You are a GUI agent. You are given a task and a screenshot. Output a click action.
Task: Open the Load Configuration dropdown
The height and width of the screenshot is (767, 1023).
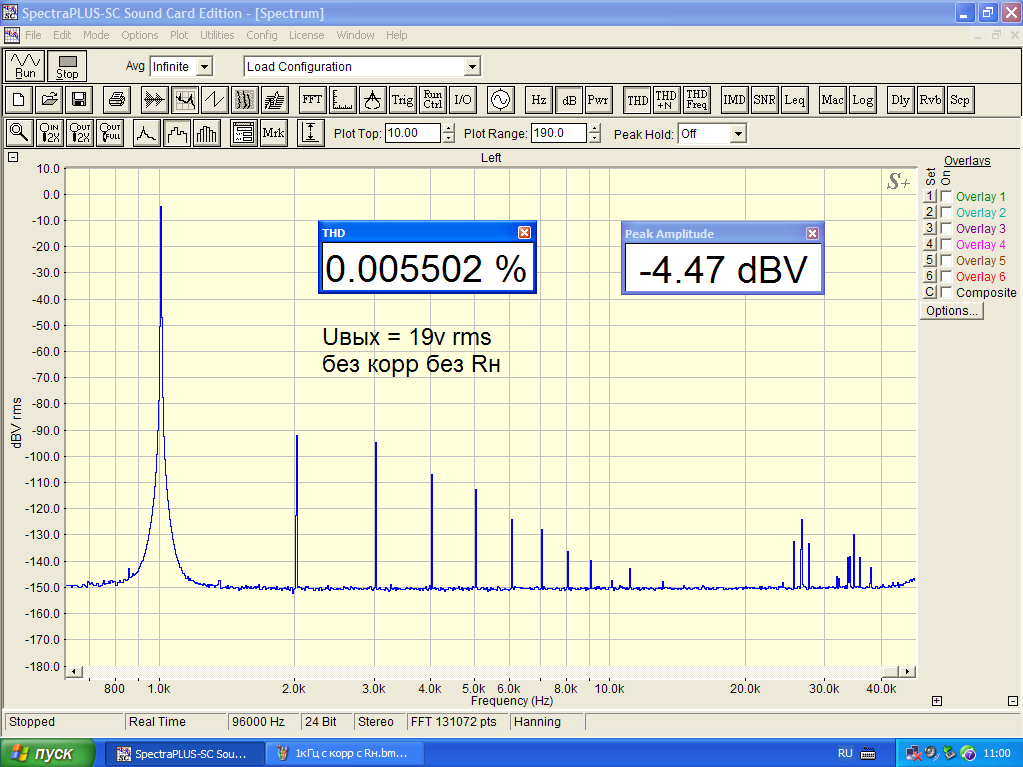coord(472,67)
